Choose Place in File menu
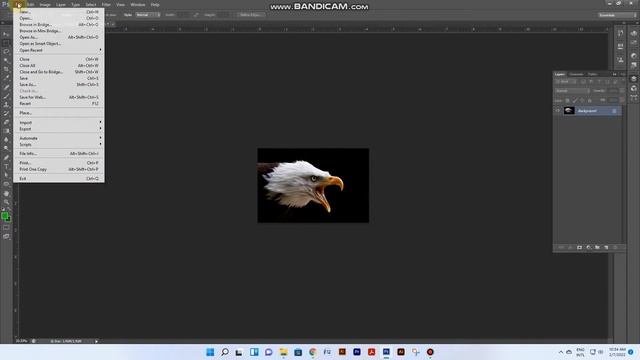This screenshot has height=360, width=640. [x=59, y=113]
